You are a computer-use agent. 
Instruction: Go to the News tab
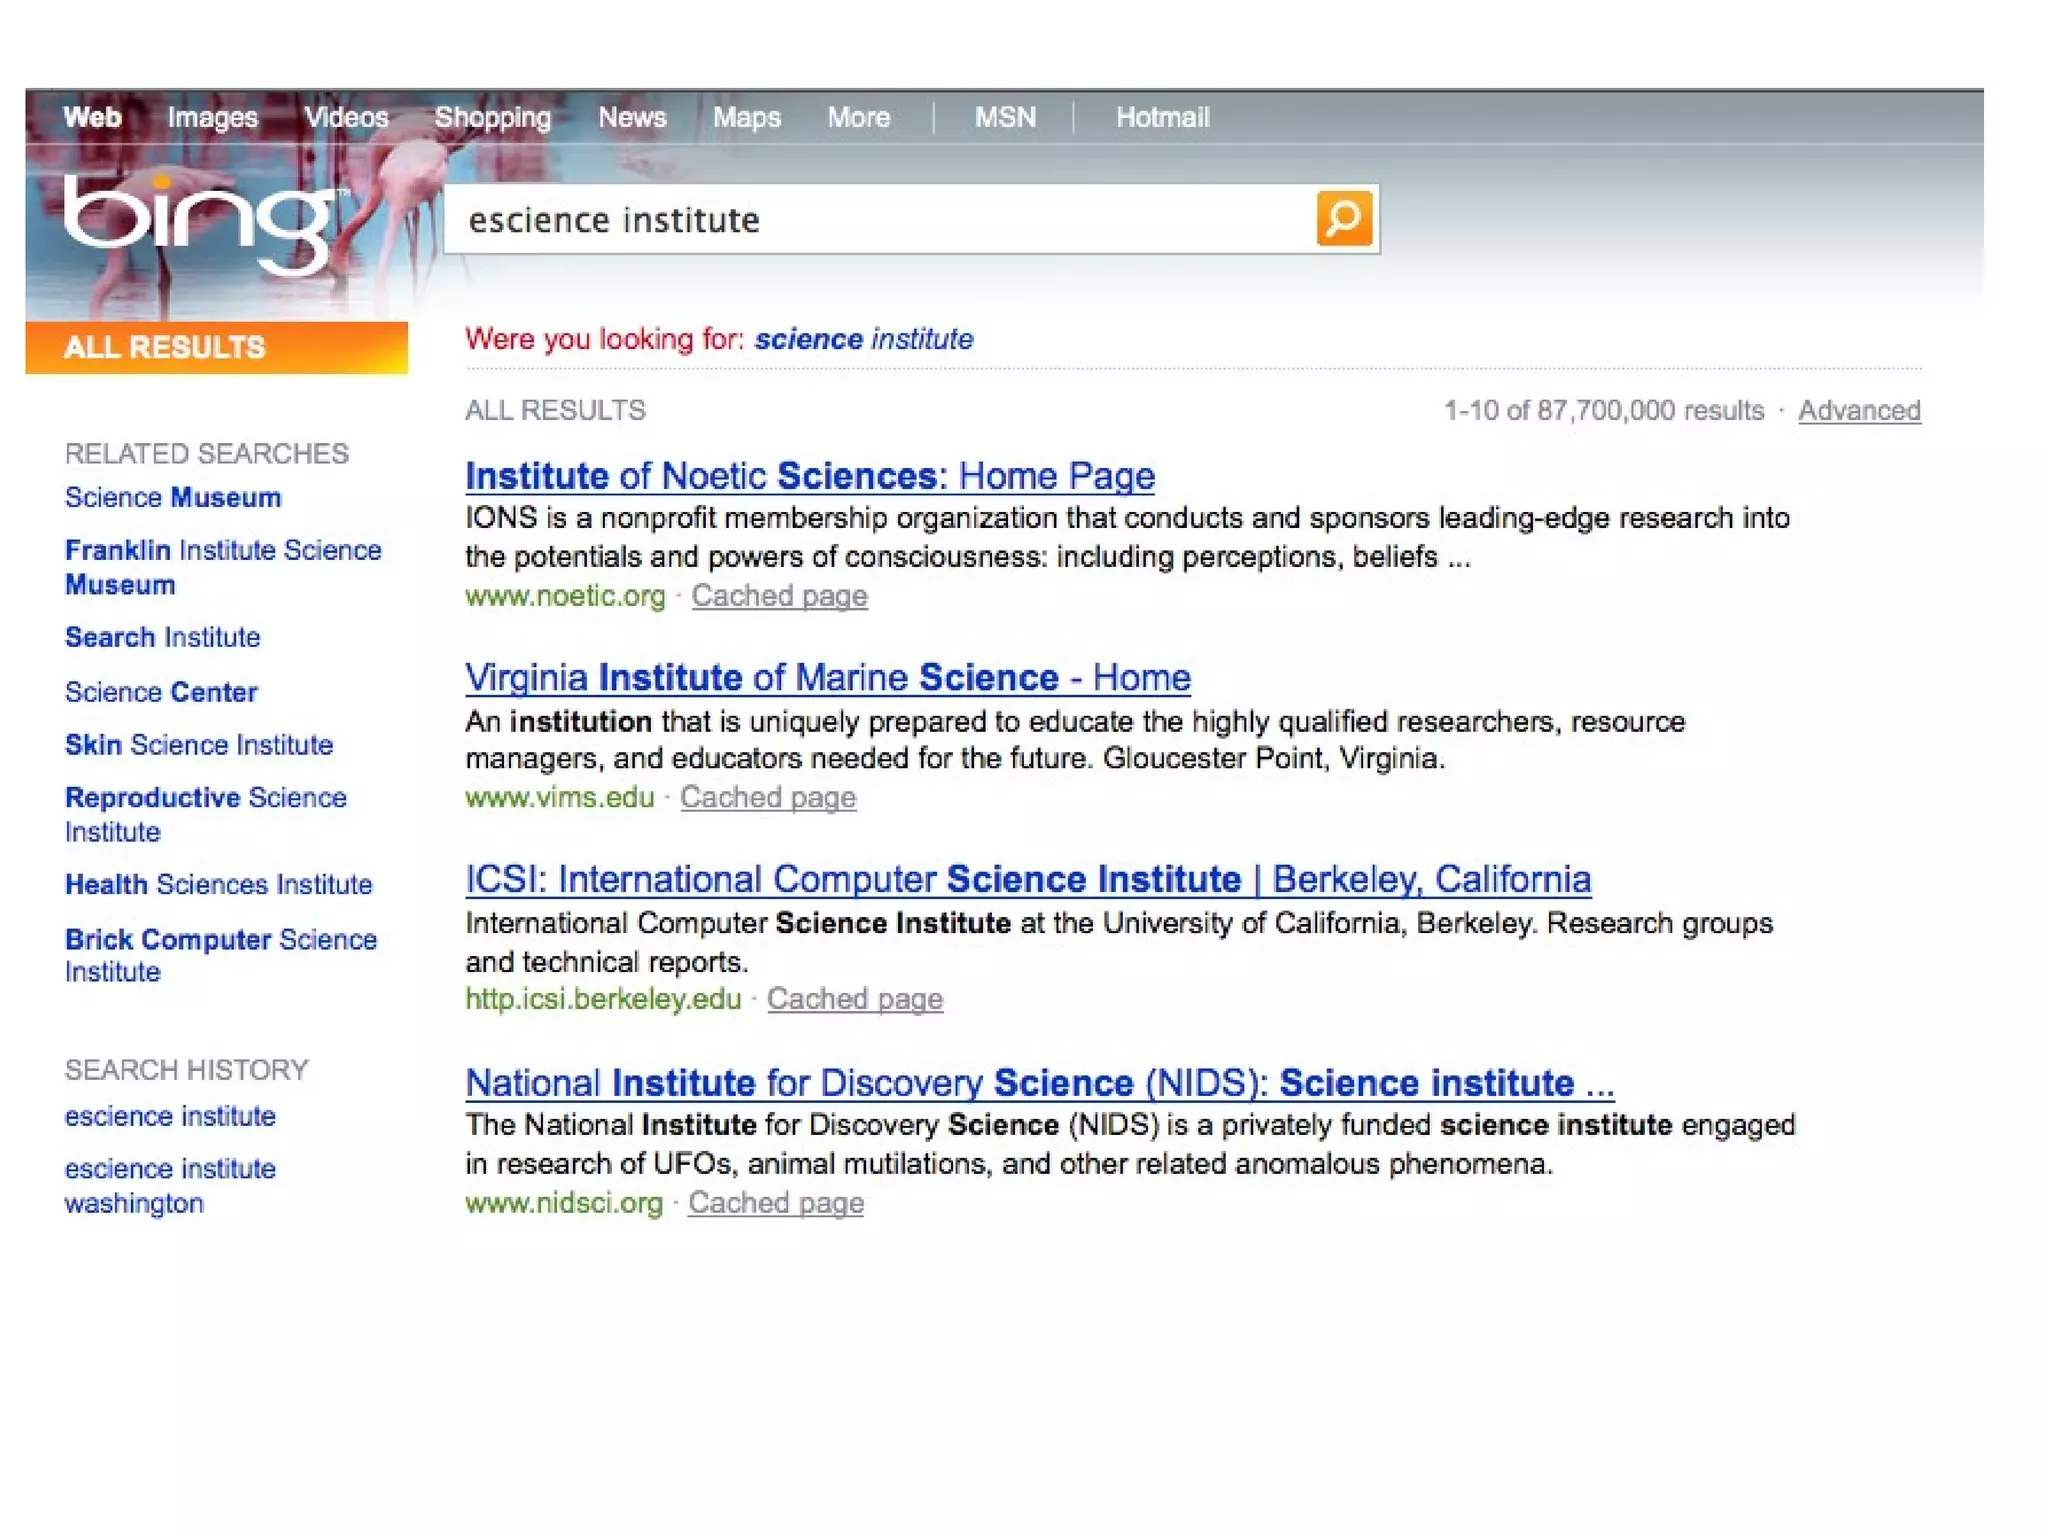[x=631, y=118]
